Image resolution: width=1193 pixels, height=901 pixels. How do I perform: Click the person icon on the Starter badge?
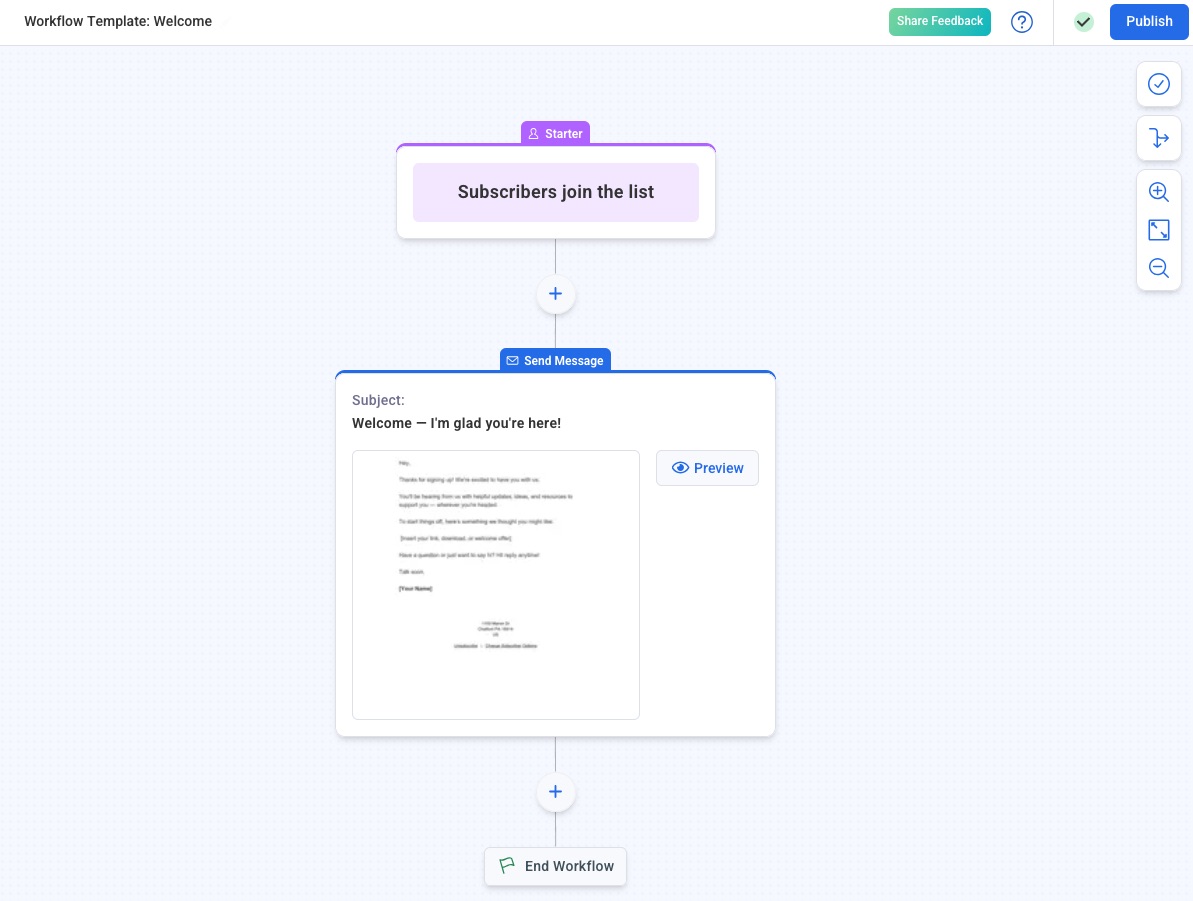click(534, 133)
